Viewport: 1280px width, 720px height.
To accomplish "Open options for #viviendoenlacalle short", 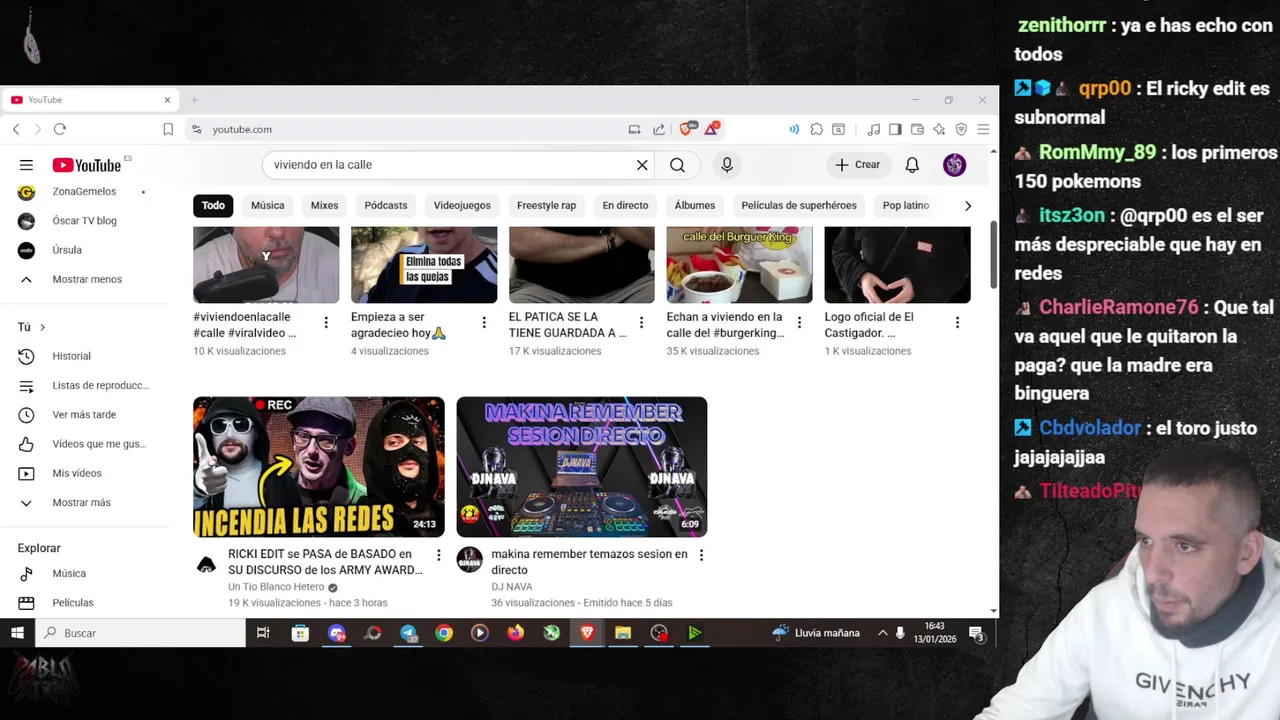I will coord(326,322).
